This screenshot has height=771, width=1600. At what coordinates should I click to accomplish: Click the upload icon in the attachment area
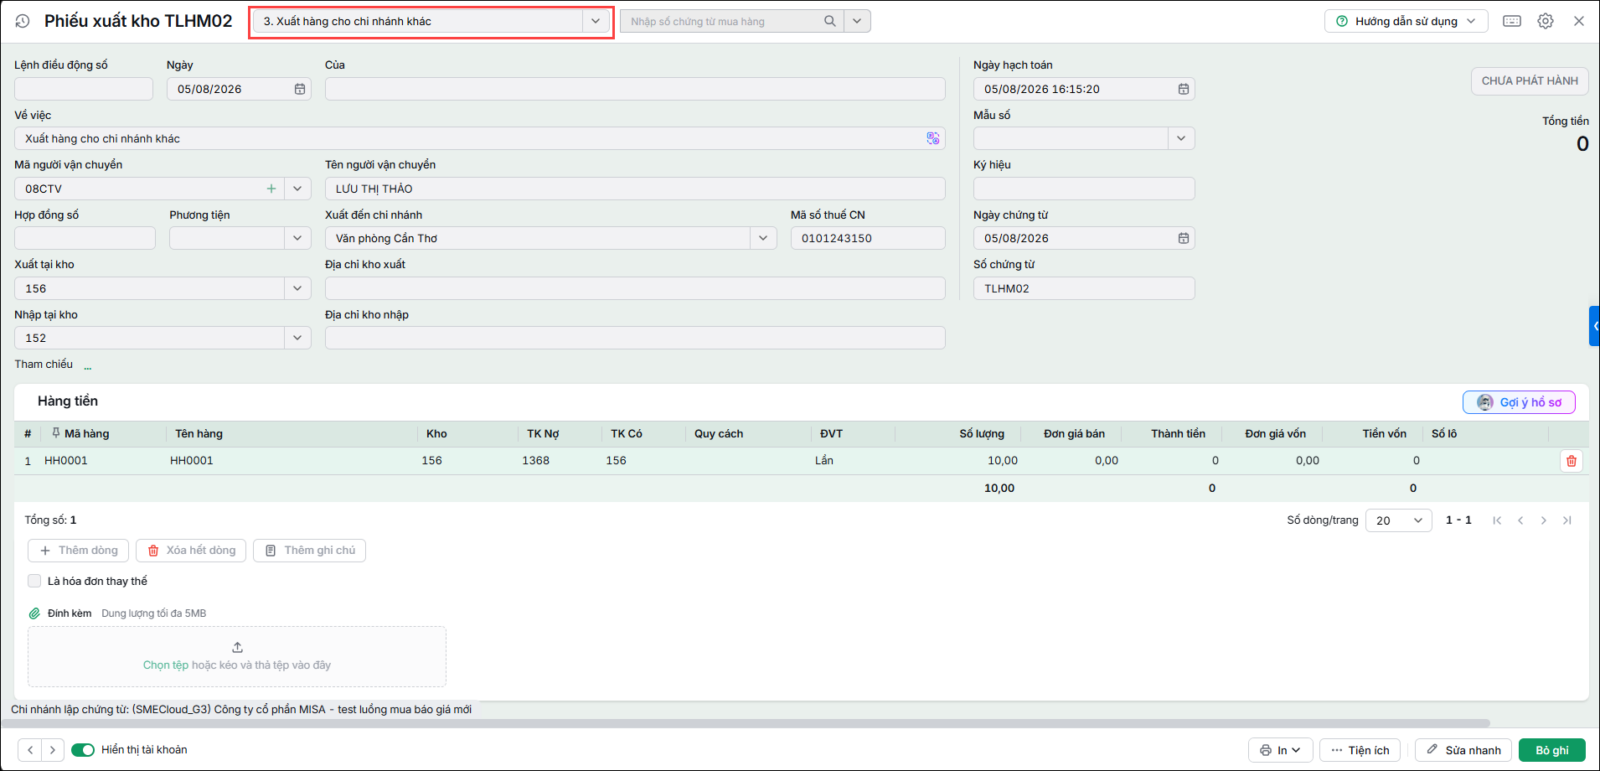[237, 647]
